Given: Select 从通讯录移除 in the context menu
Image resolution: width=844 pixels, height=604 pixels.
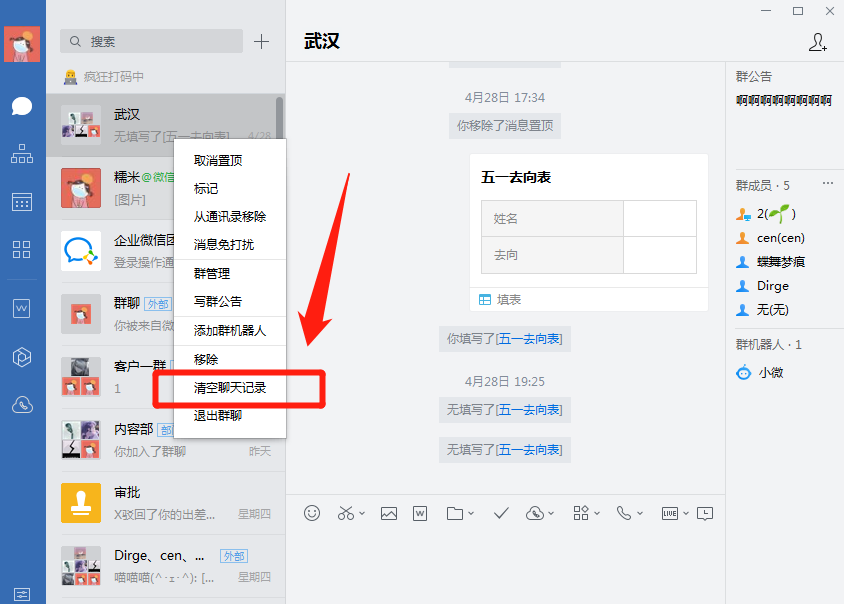Looking at the screenshot, I should click(230, 216).
